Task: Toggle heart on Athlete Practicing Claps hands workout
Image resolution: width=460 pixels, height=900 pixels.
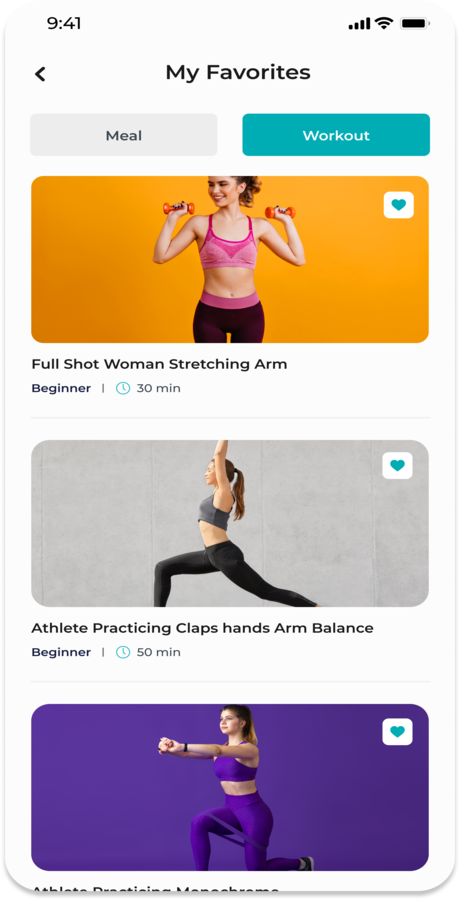Action: (397, 465)
